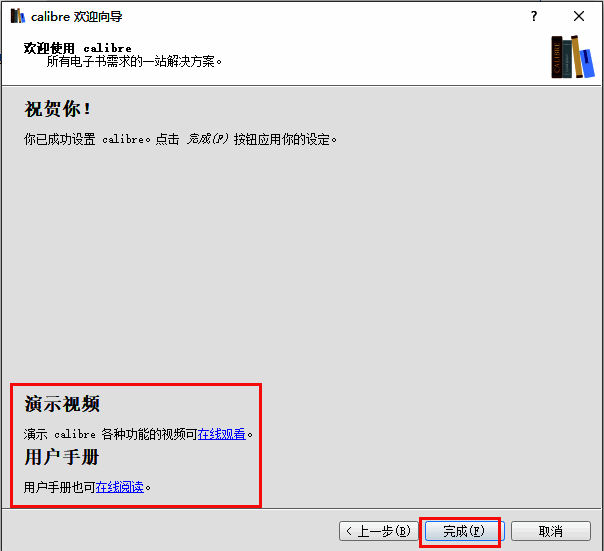Viewport: 604px width, 551px height.
Task: Click the 完成(F) finish button
Action: click(x=465, y=531)
